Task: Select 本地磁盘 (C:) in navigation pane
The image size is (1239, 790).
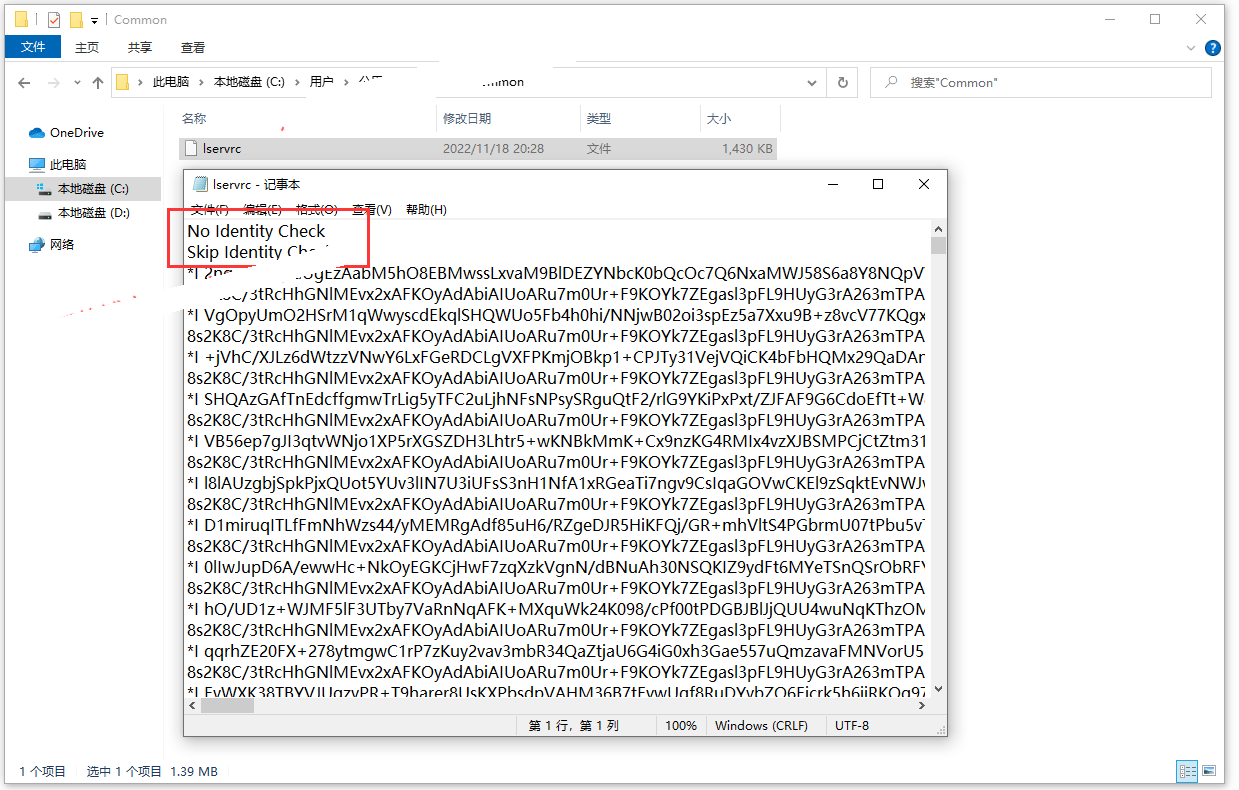Action: click(93, 188)
